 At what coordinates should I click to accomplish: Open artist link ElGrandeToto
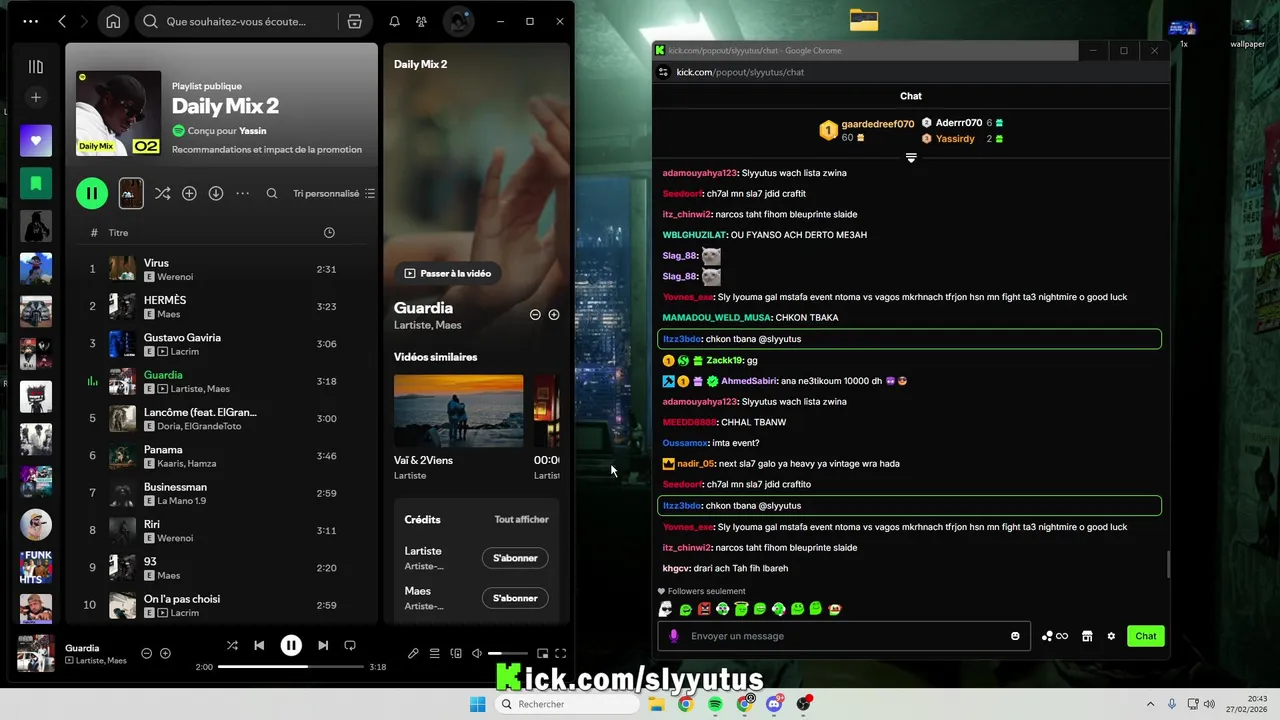coord(214,426)
